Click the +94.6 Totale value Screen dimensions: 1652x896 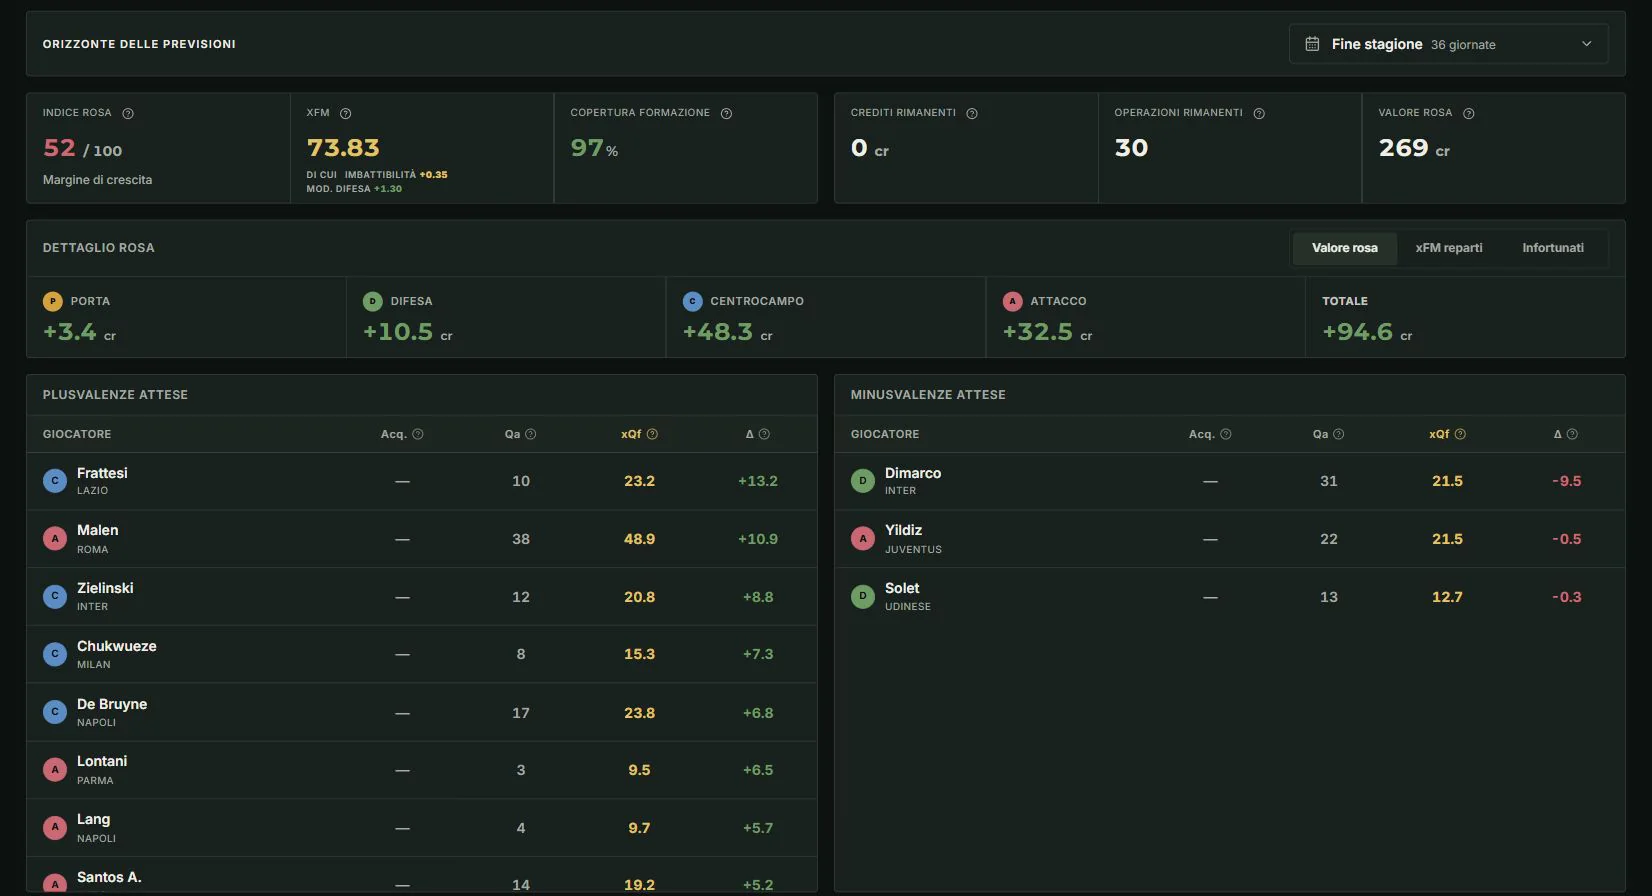(x=1358, y=332)
